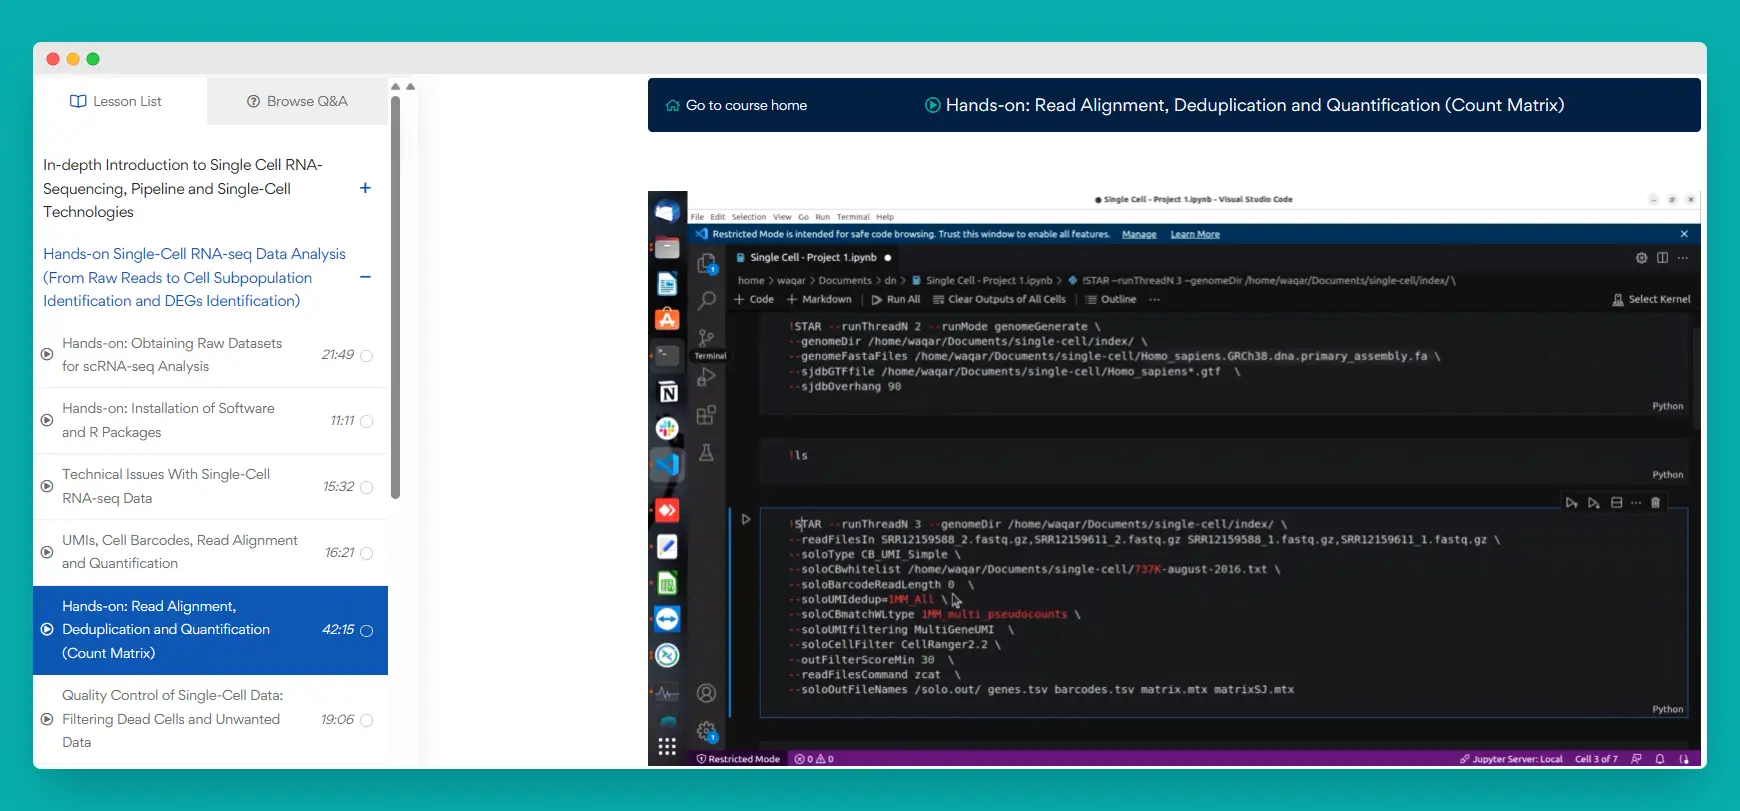Screen dimensions: 1740x811
Task: Open the TeamViewer icon in the Ubuntu dock
Action: click(x=667, y=619)
